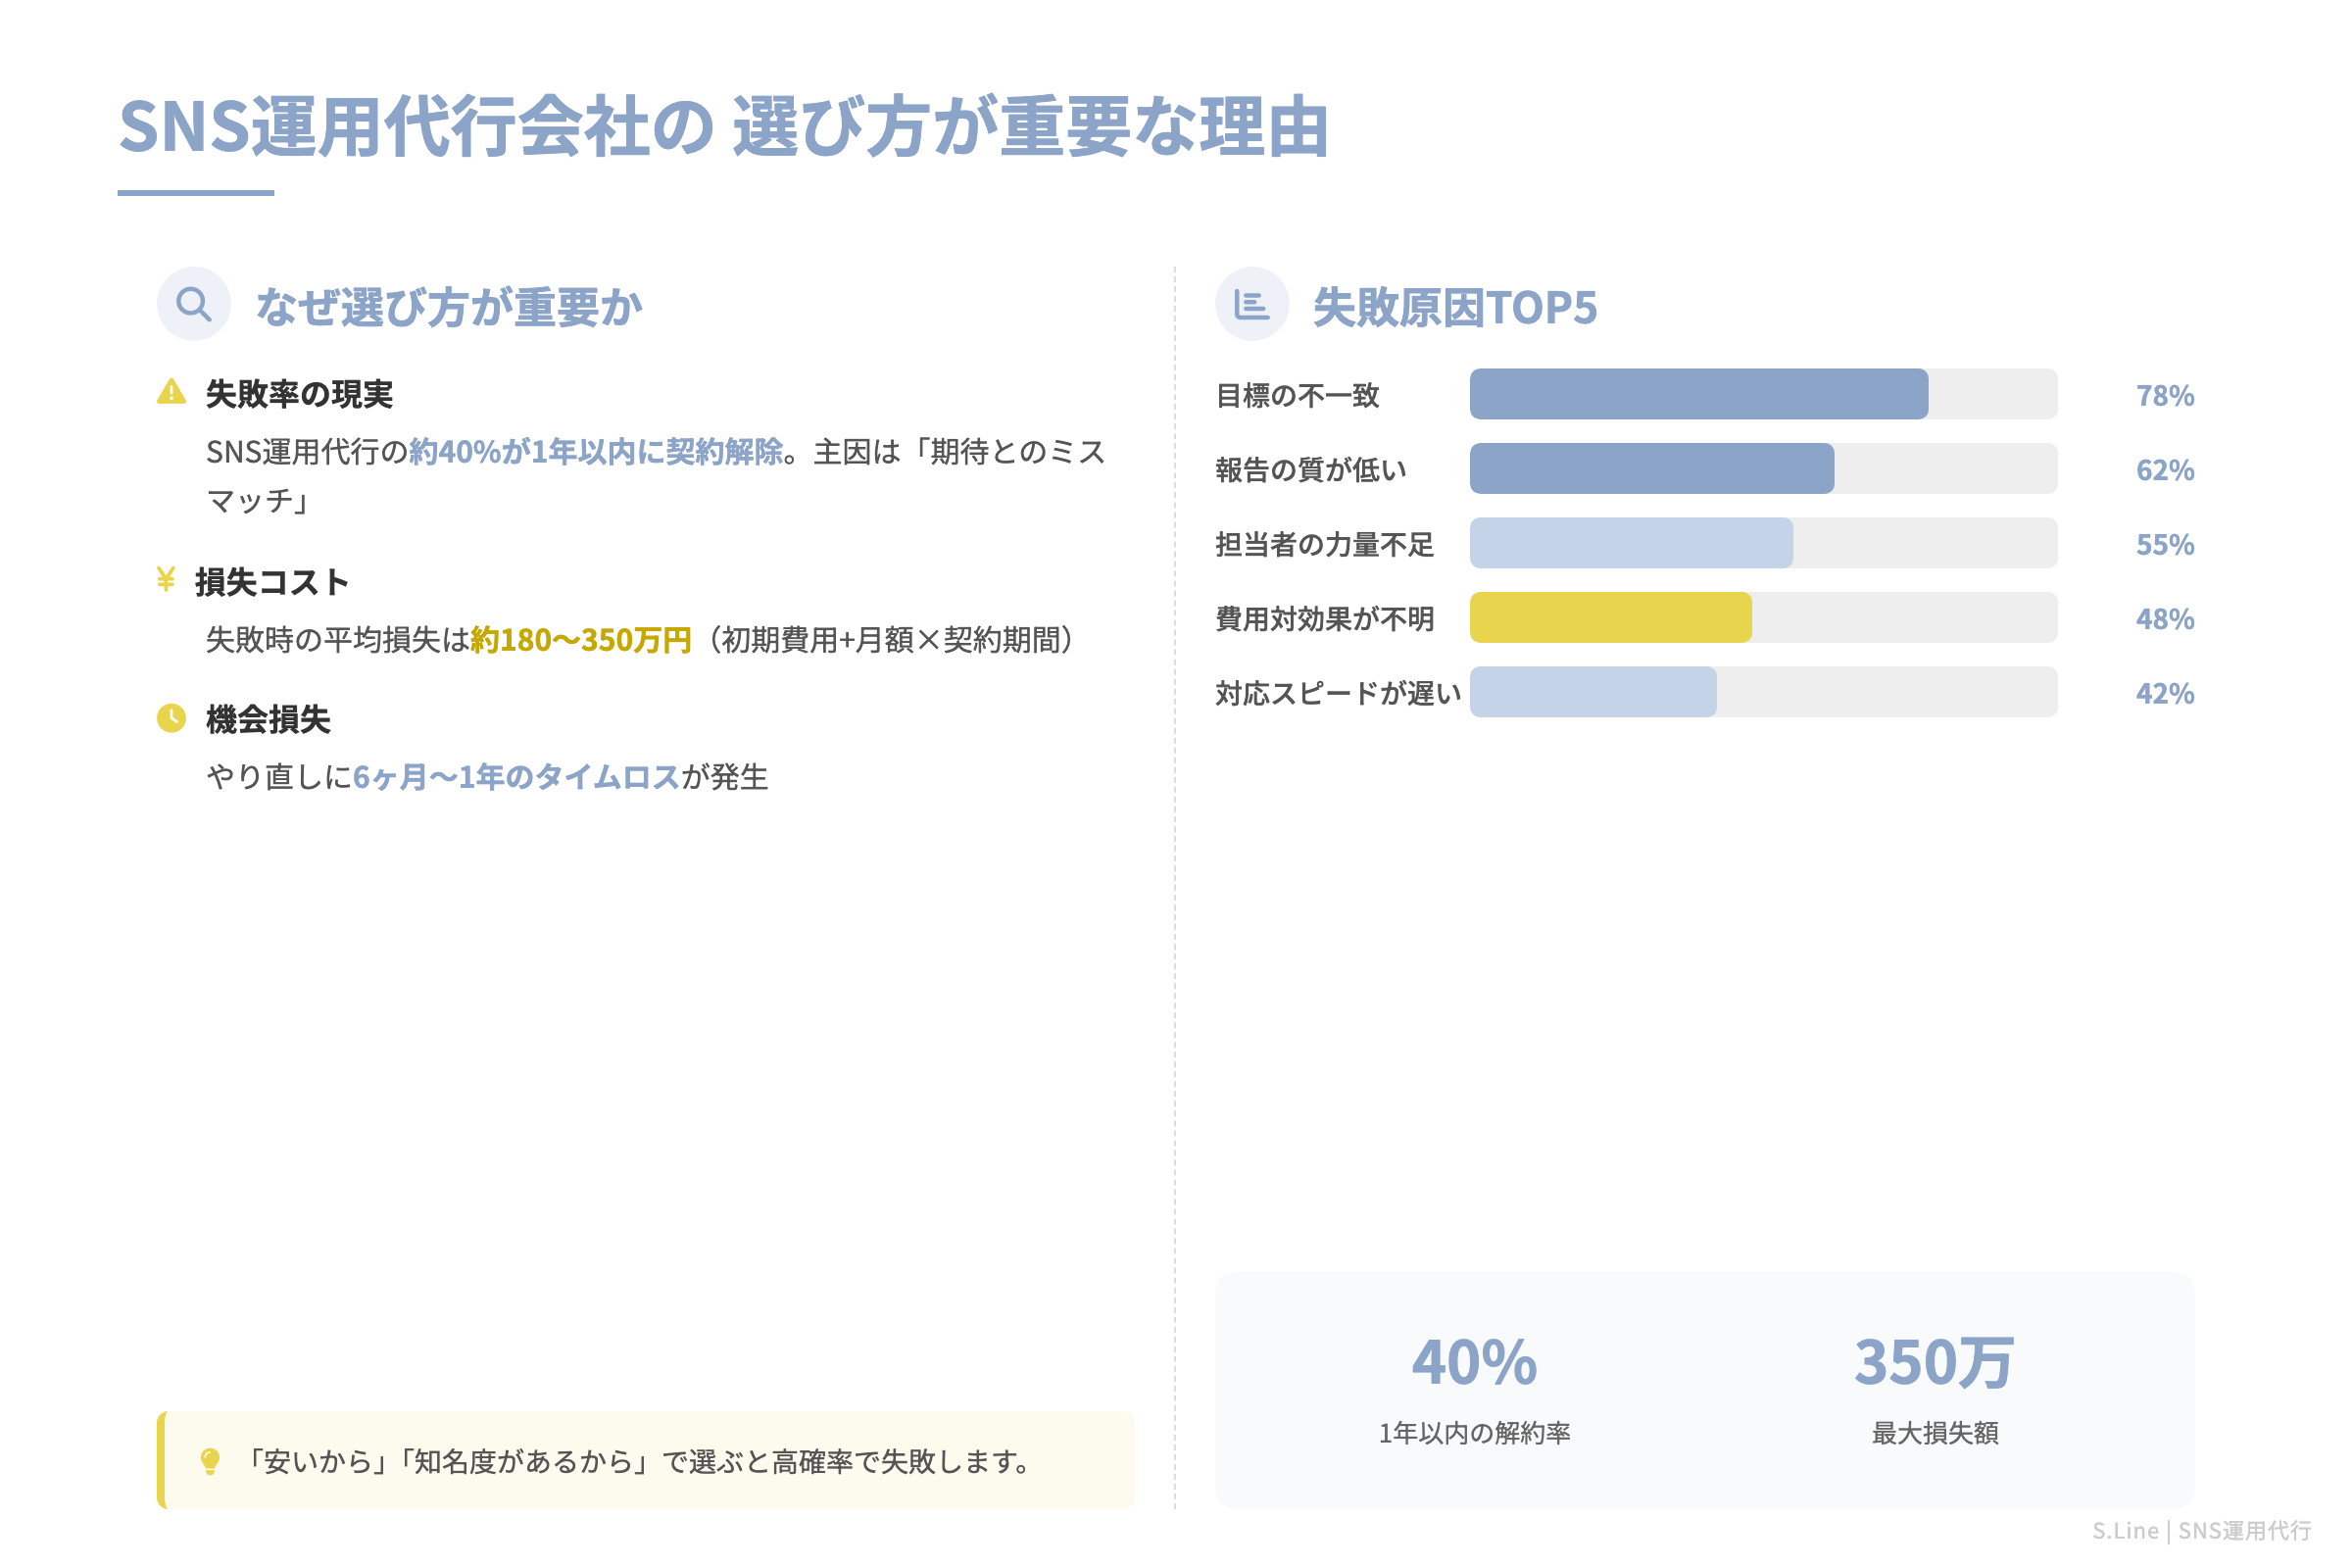Click the magnifying glass icon beside なぜ選び方が重要か
The height and width of the screenshot is (1568, 2352).
[x=192, y=303]
